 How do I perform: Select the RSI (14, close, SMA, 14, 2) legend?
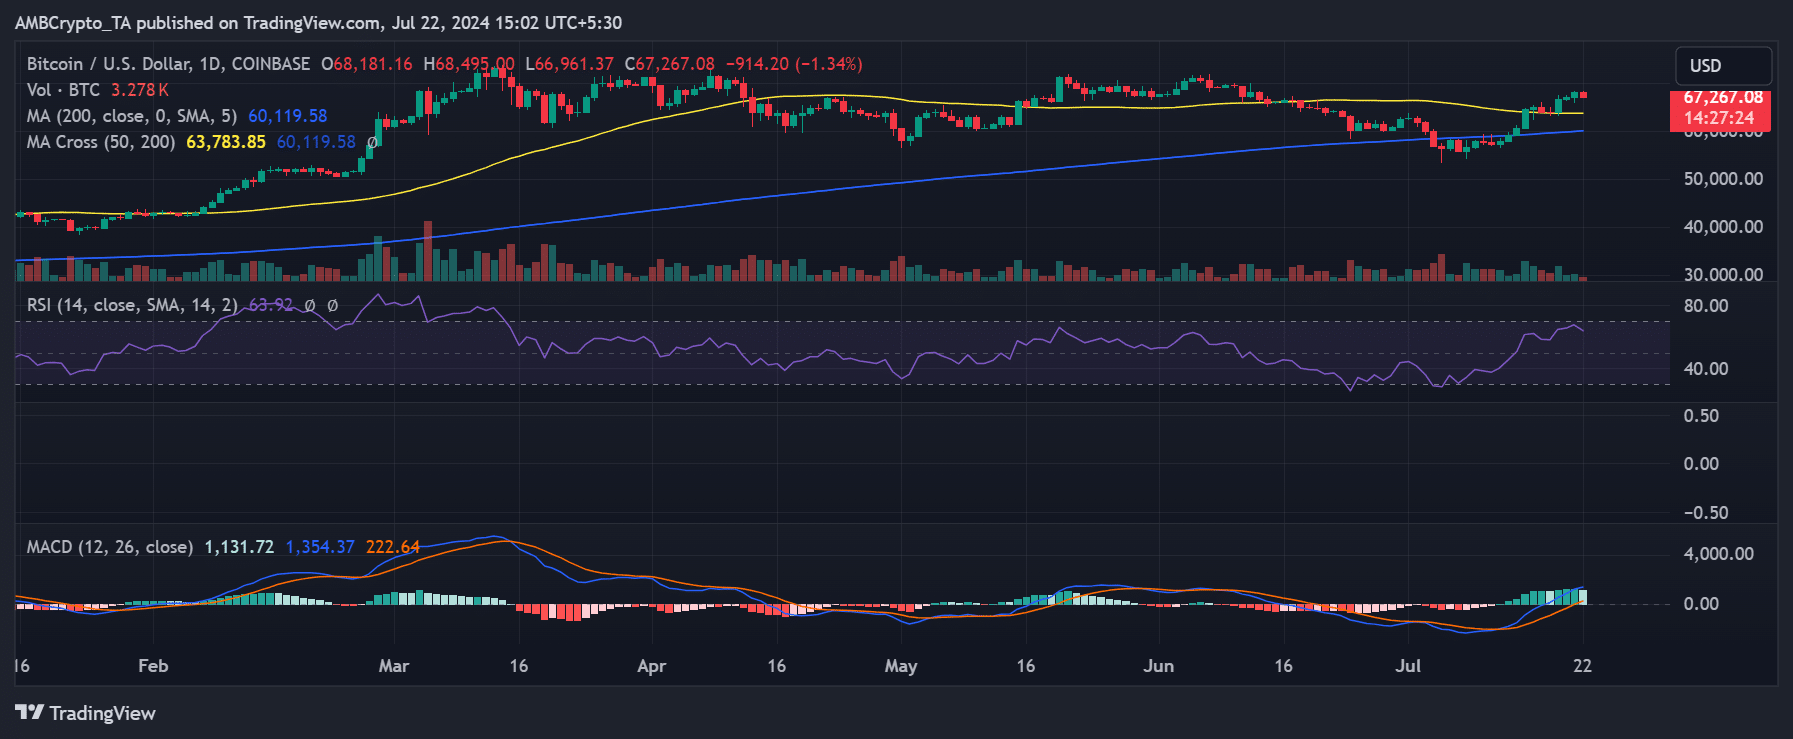click(132, 305)
